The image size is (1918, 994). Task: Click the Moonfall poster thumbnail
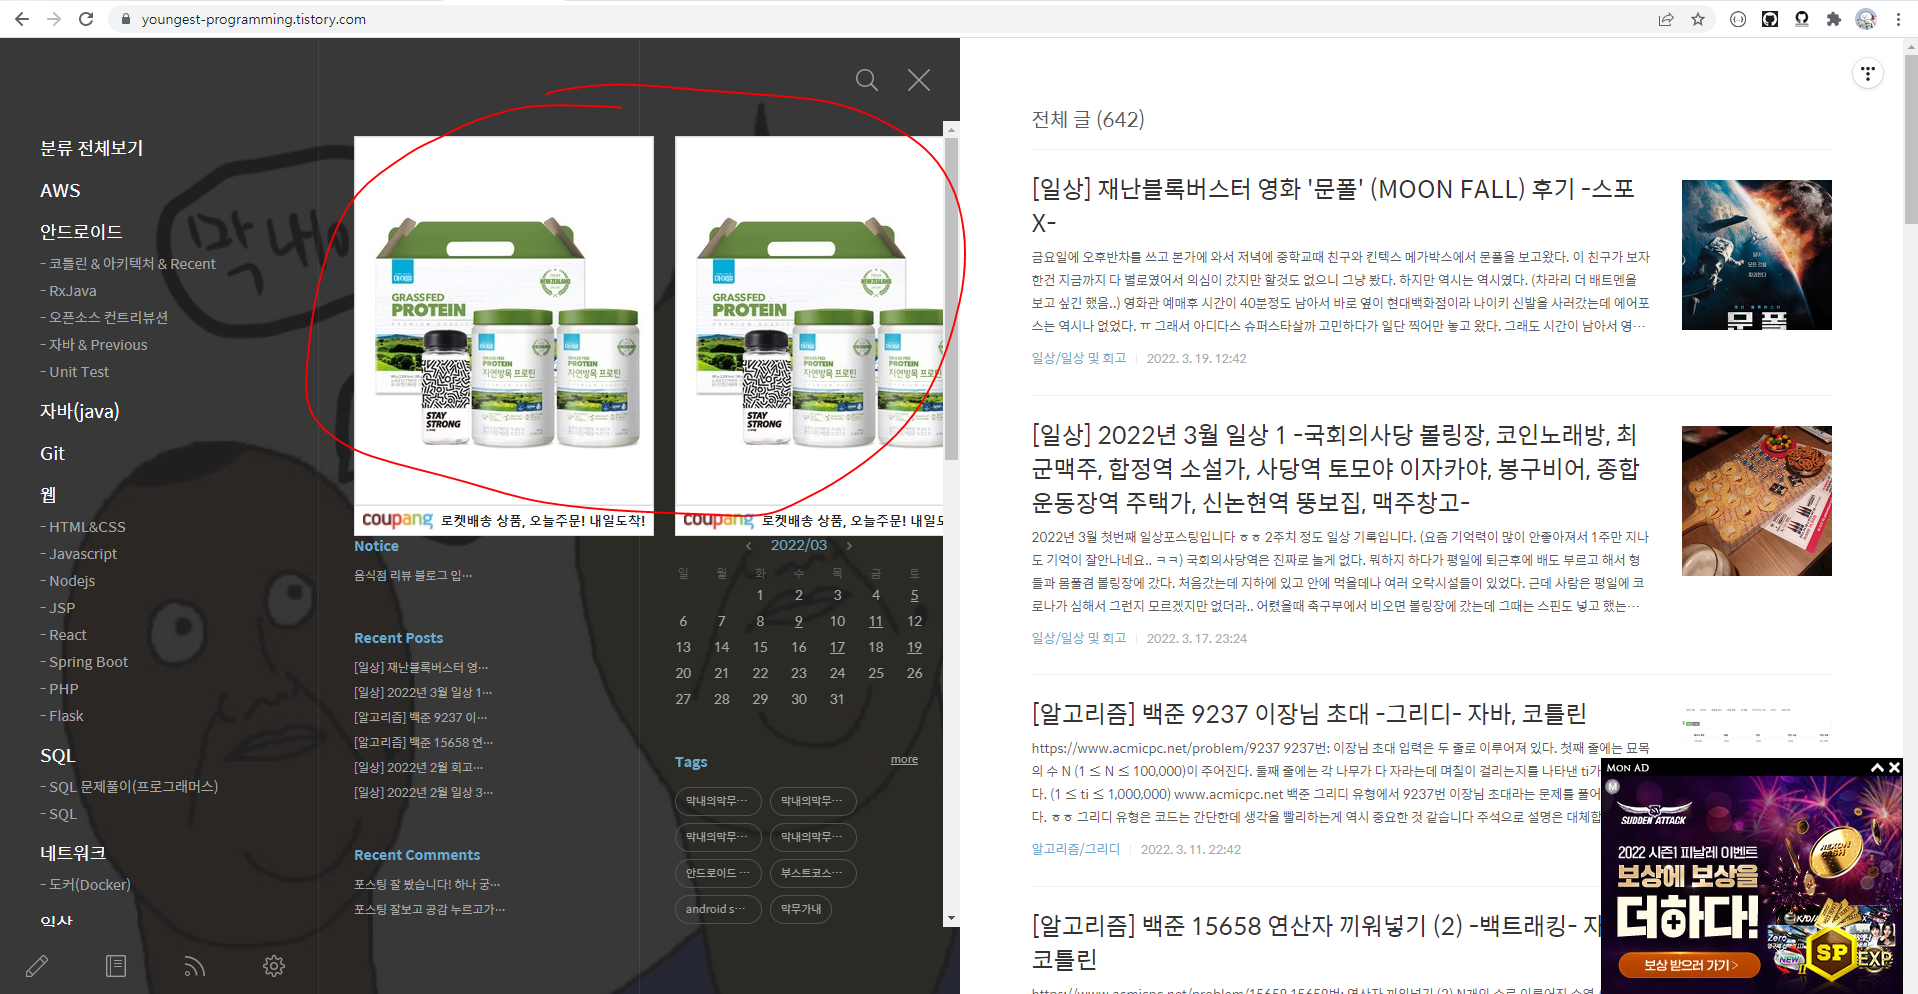(1756, 255)
